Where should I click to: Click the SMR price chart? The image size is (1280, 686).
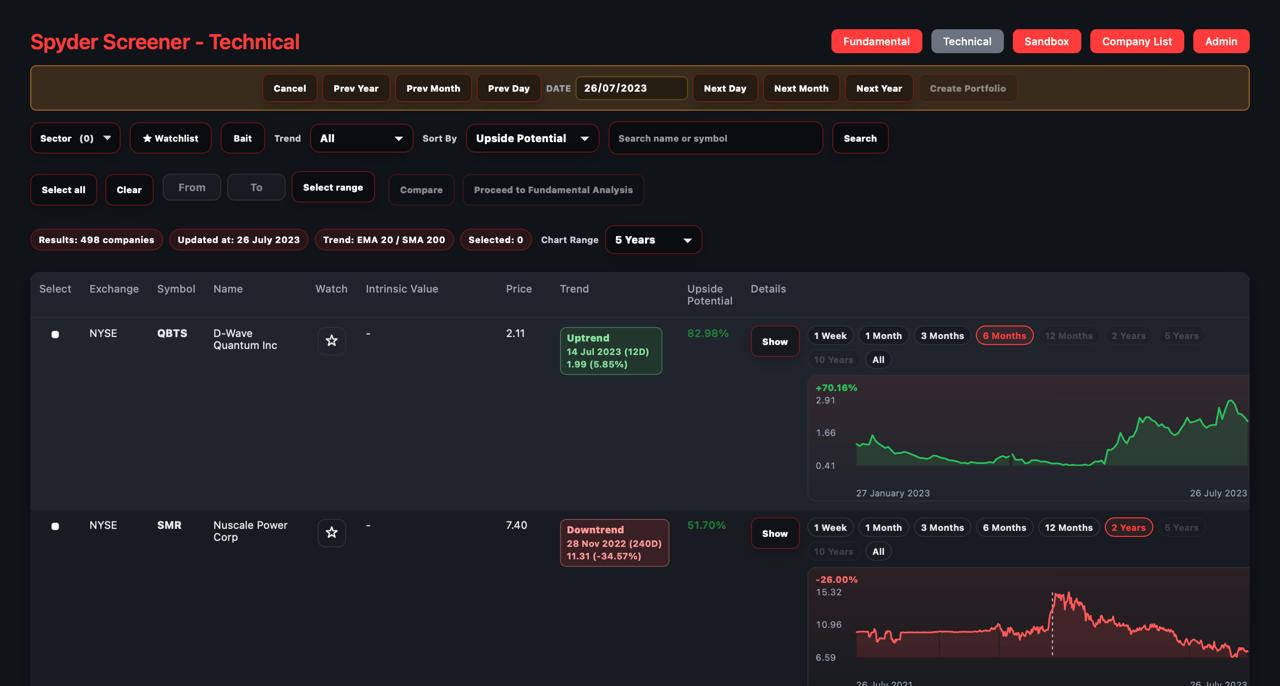pos(1028,627)
